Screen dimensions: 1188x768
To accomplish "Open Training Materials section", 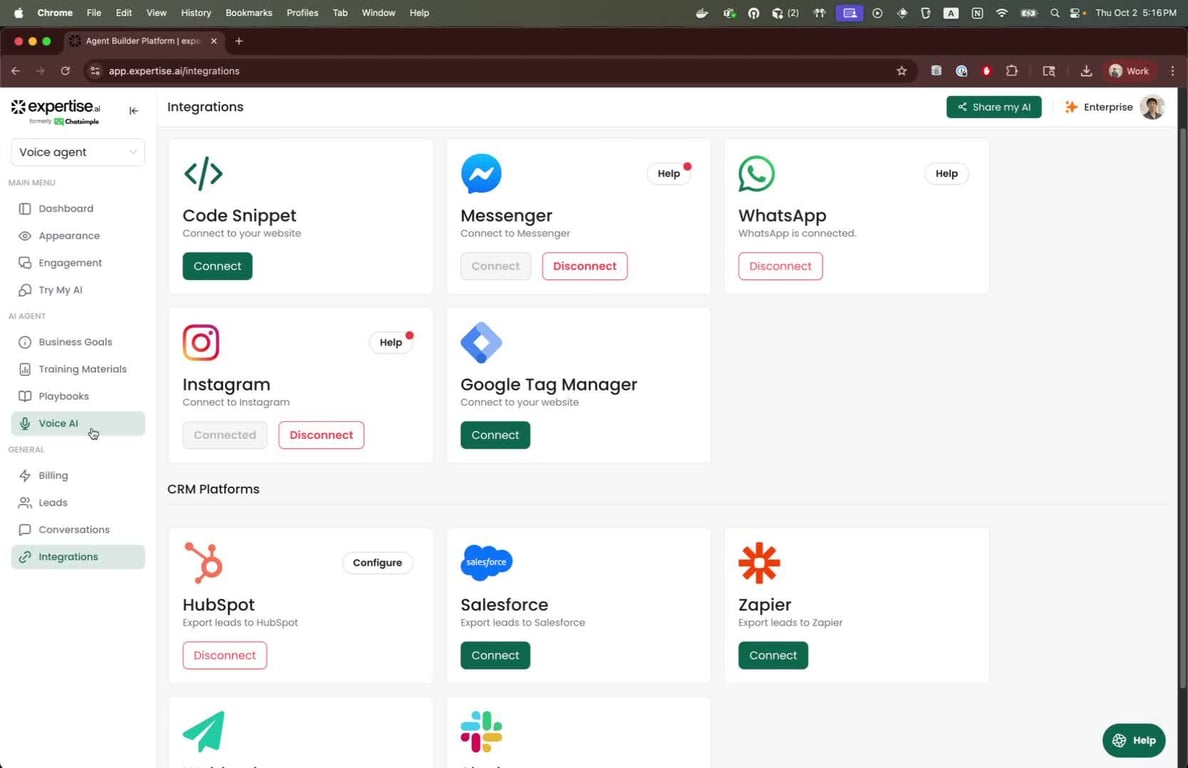I will (77, 369).
